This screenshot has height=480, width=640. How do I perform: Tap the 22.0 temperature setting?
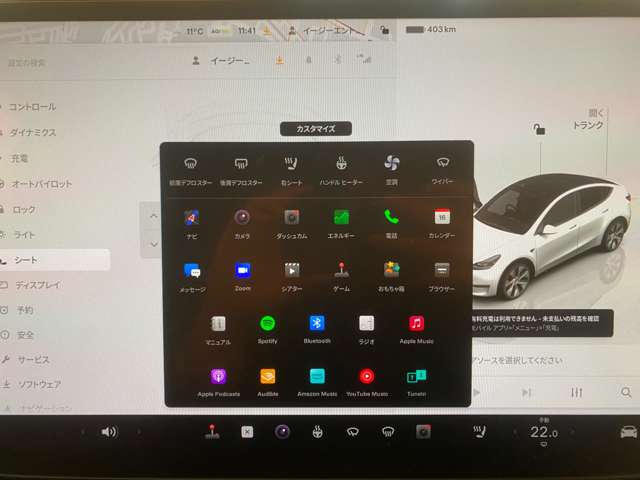[544, 432]
